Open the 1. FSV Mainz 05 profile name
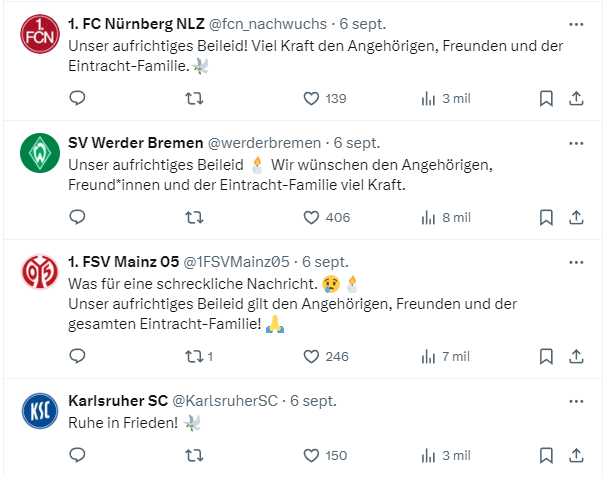603x477 pixels. tap(123, 262)
